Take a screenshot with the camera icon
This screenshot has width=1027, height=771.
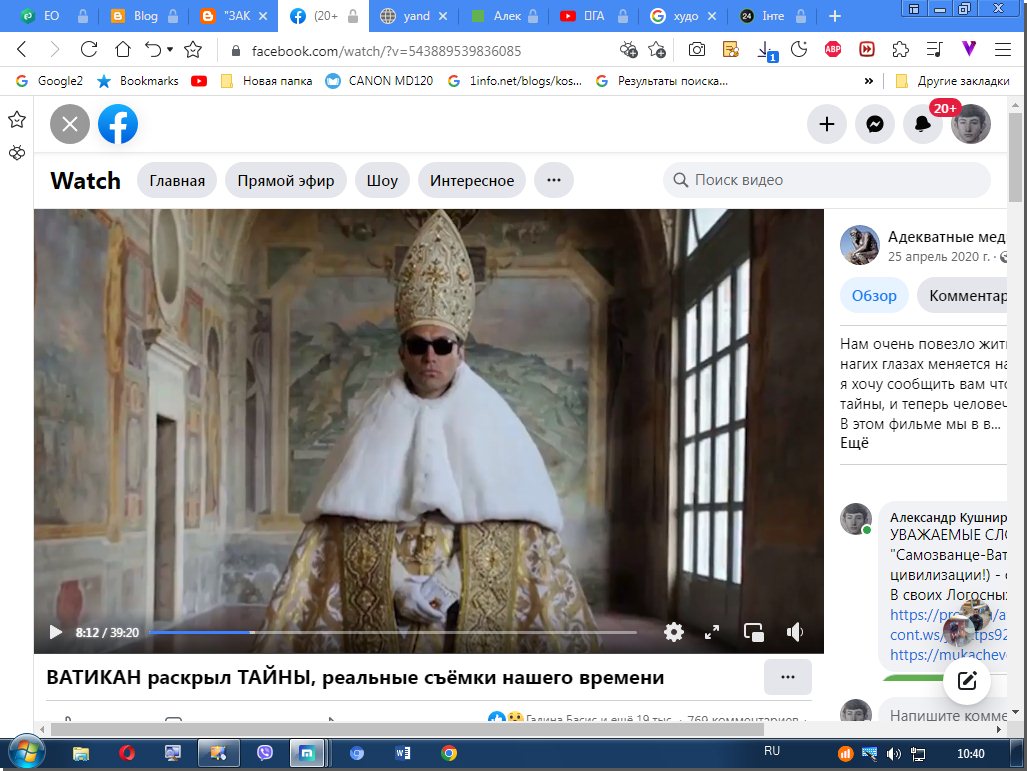point(697,50)
